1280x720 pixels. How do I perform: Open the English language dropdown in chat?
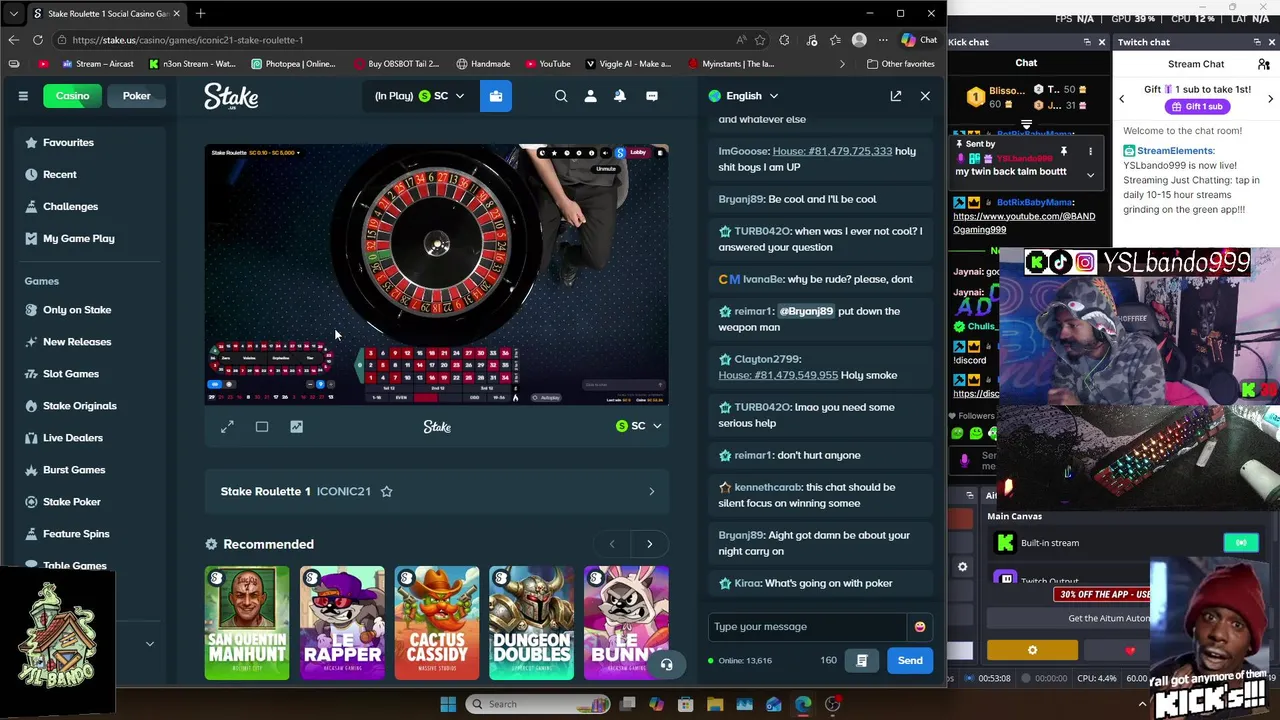pos(744,96)
